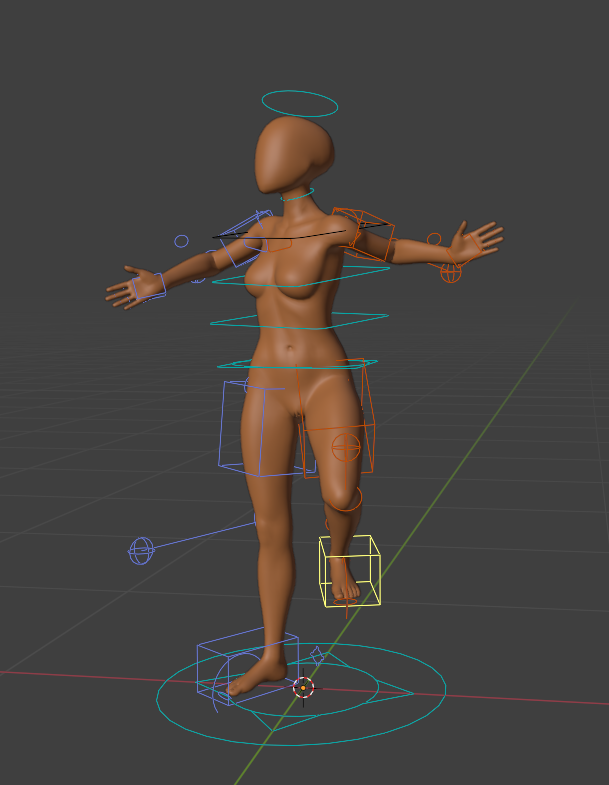
Task: Select the orange sphere control on raised thigh
Action: coord(346,447)
